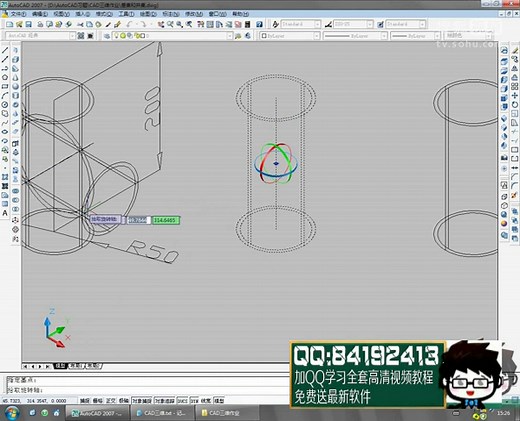Toggle 极轴 (Polar) in status bar

[x=123, y=401]
